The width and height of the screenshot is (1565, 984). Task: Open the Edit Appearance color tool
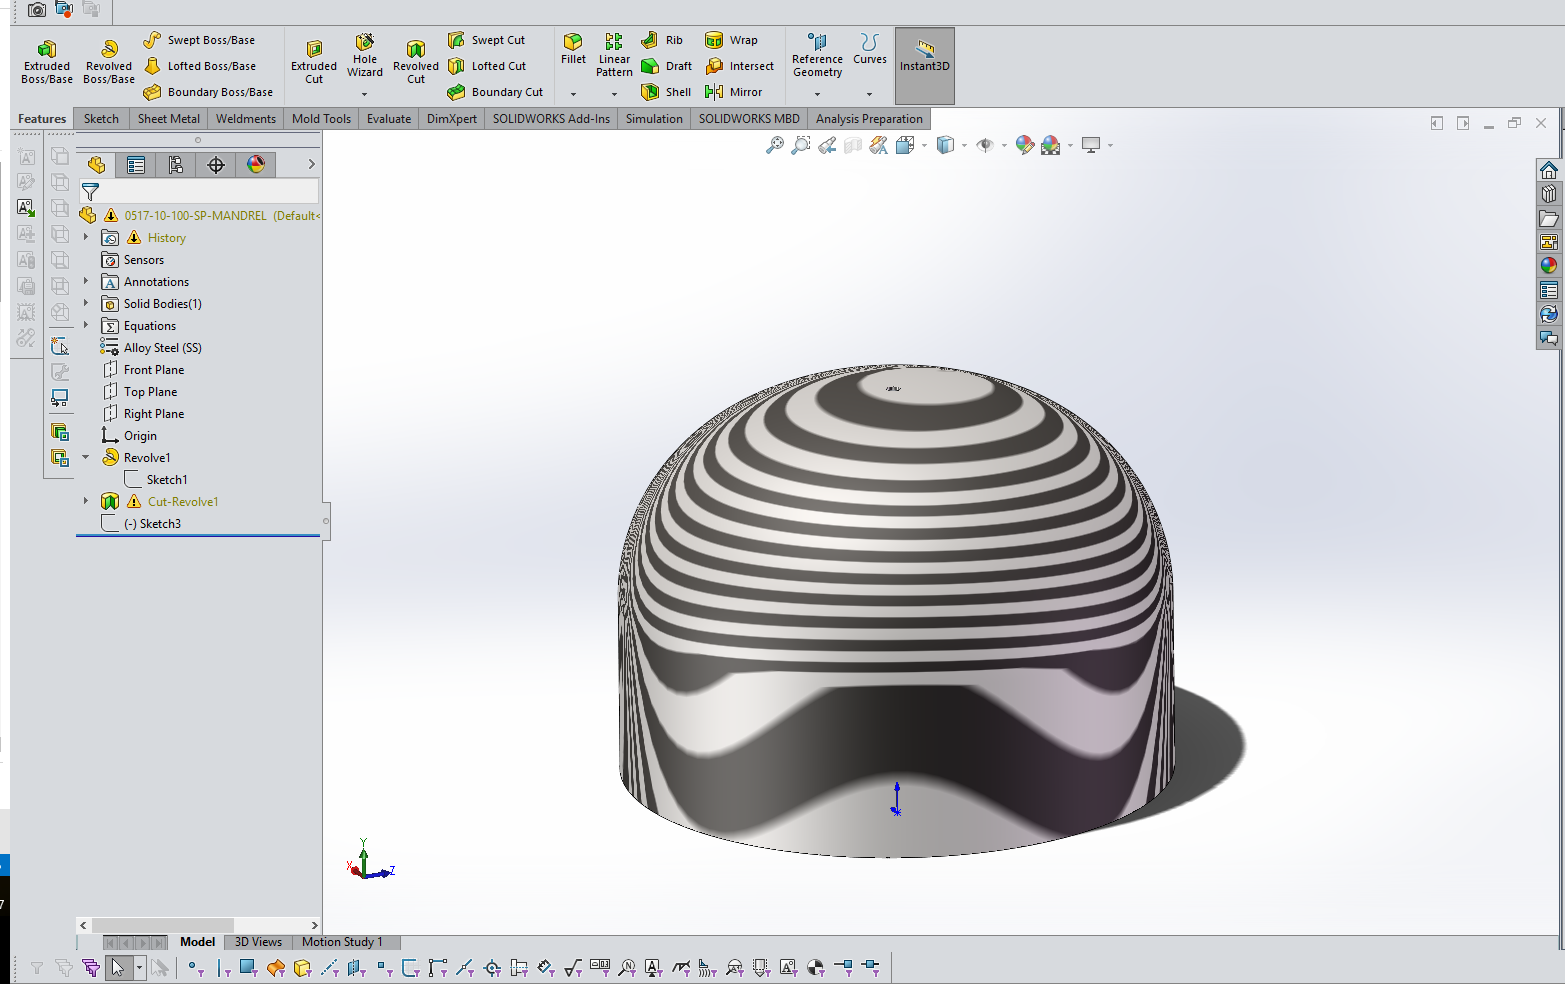(x=1024, y=145)
